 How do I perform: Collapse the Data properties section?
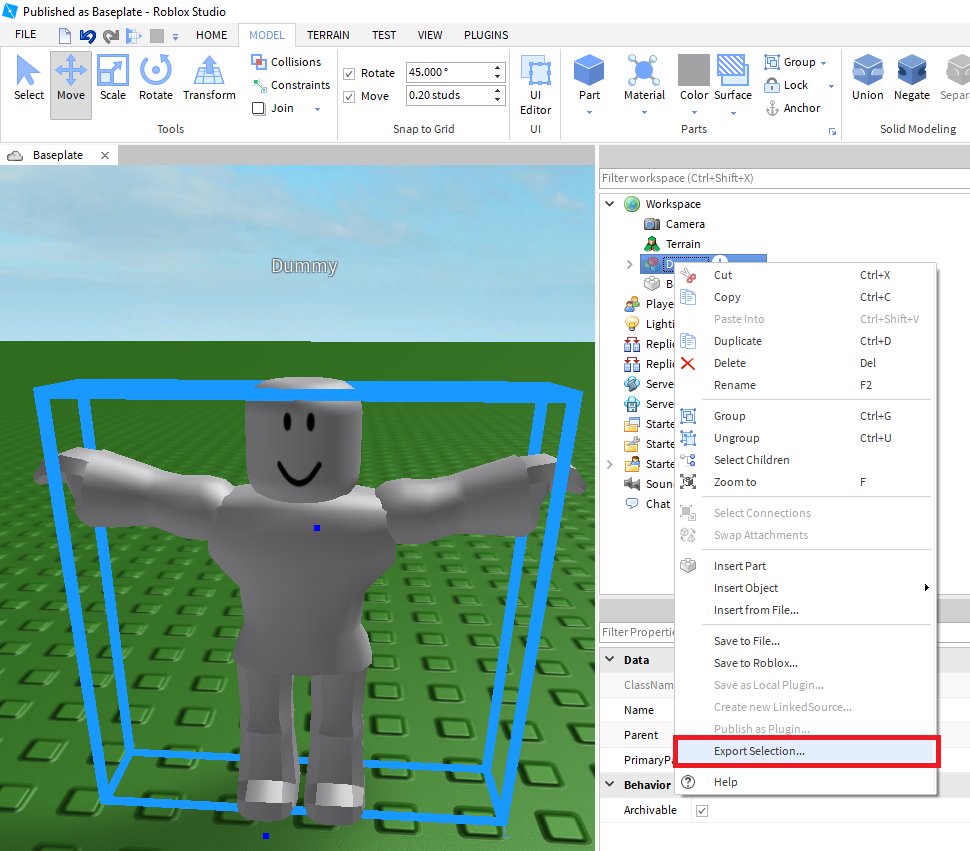[610, 659]
